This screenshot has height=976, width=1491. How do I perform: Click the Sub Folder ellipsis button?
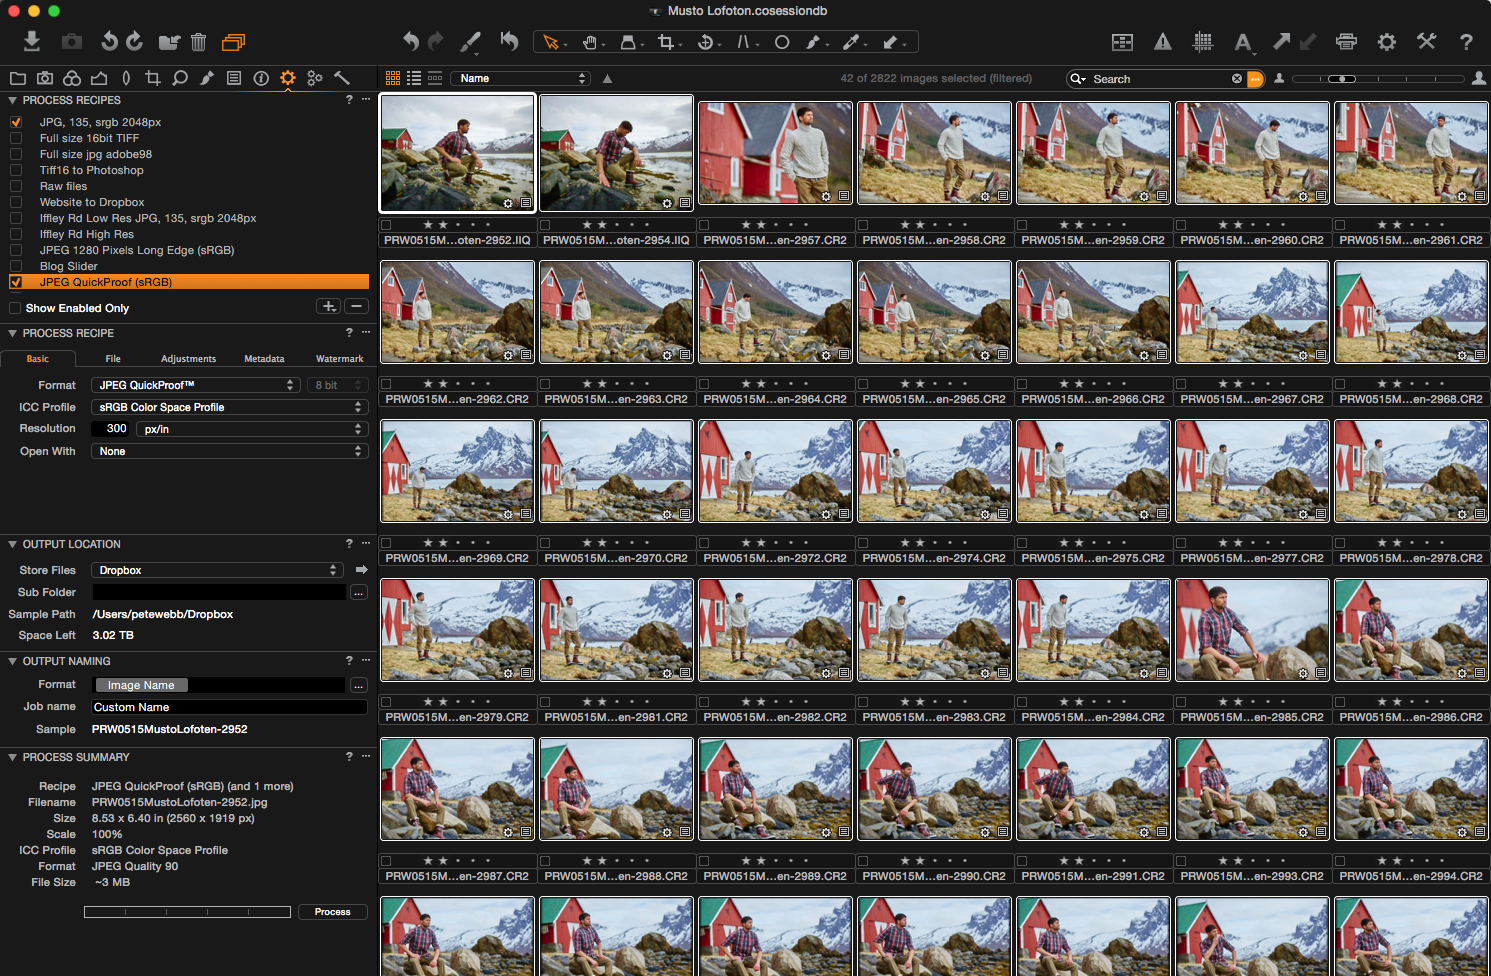[359, 593]
